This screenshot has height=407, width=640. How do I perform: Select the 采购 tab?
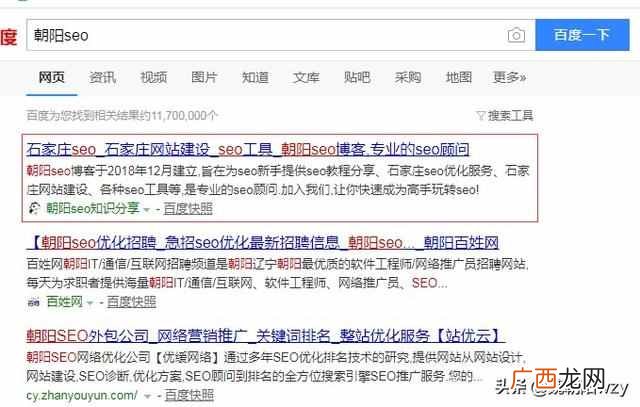408,77
